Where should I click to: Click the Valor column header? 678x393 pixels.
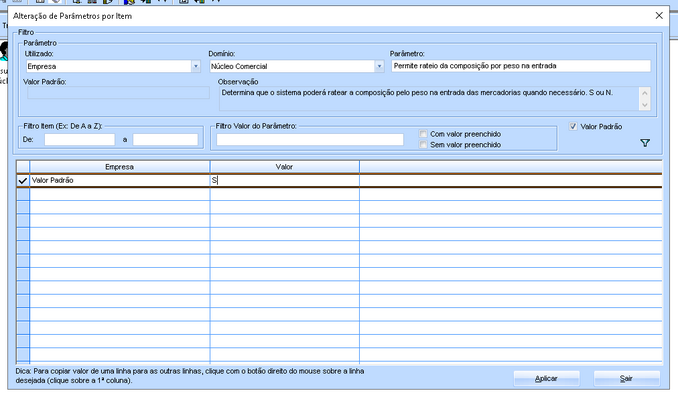coord(284,166)
